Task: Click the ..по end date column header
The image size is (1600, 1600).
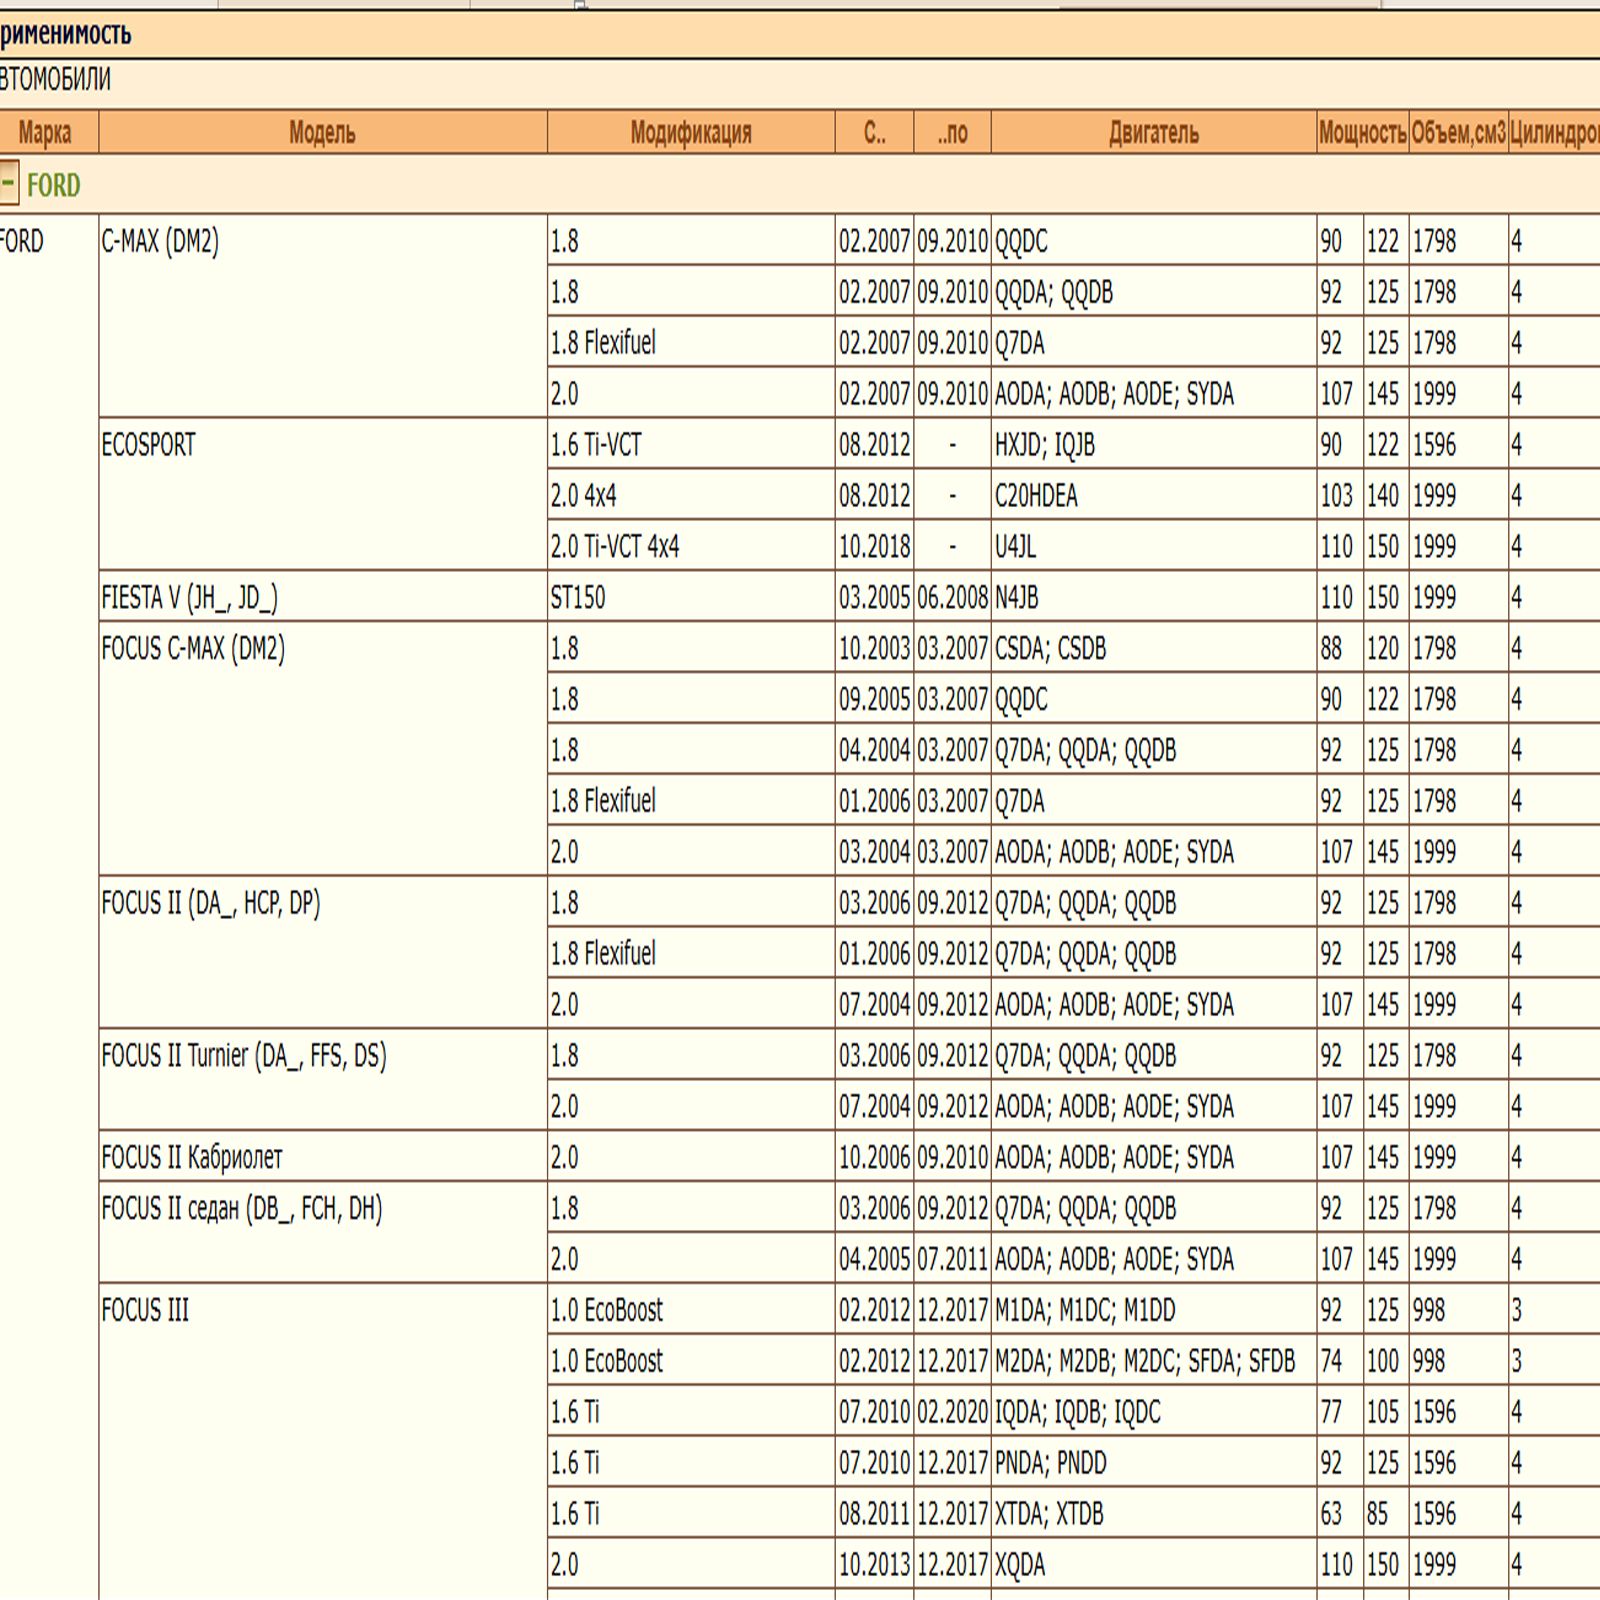Action: 952,132
